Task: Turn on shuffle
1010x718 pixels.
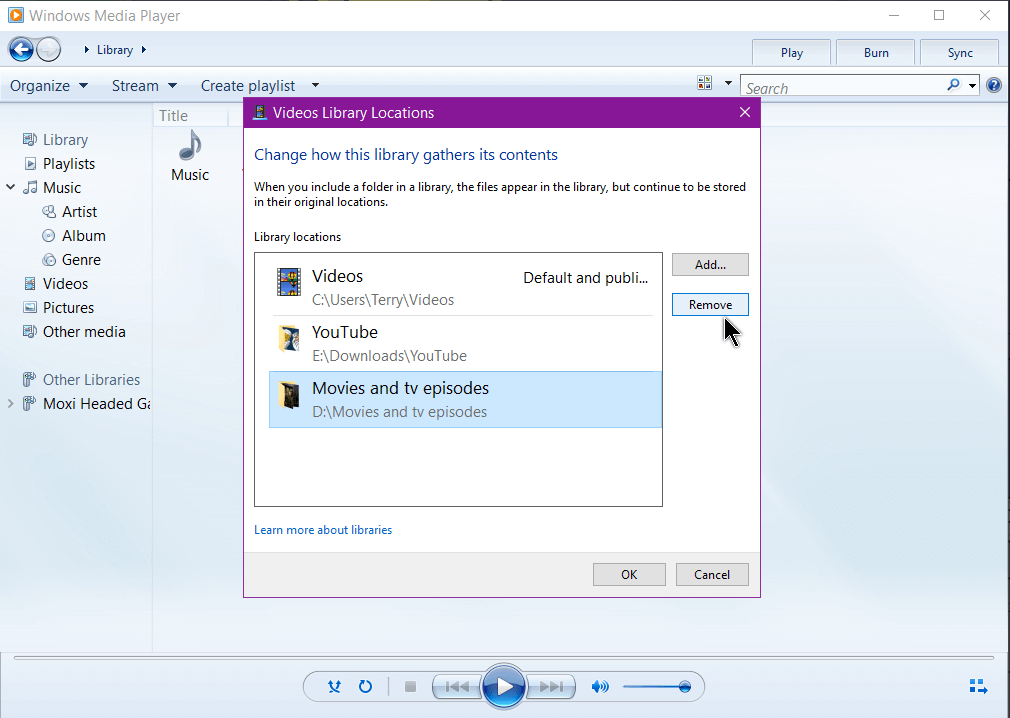Action: [x=334, y=686]
